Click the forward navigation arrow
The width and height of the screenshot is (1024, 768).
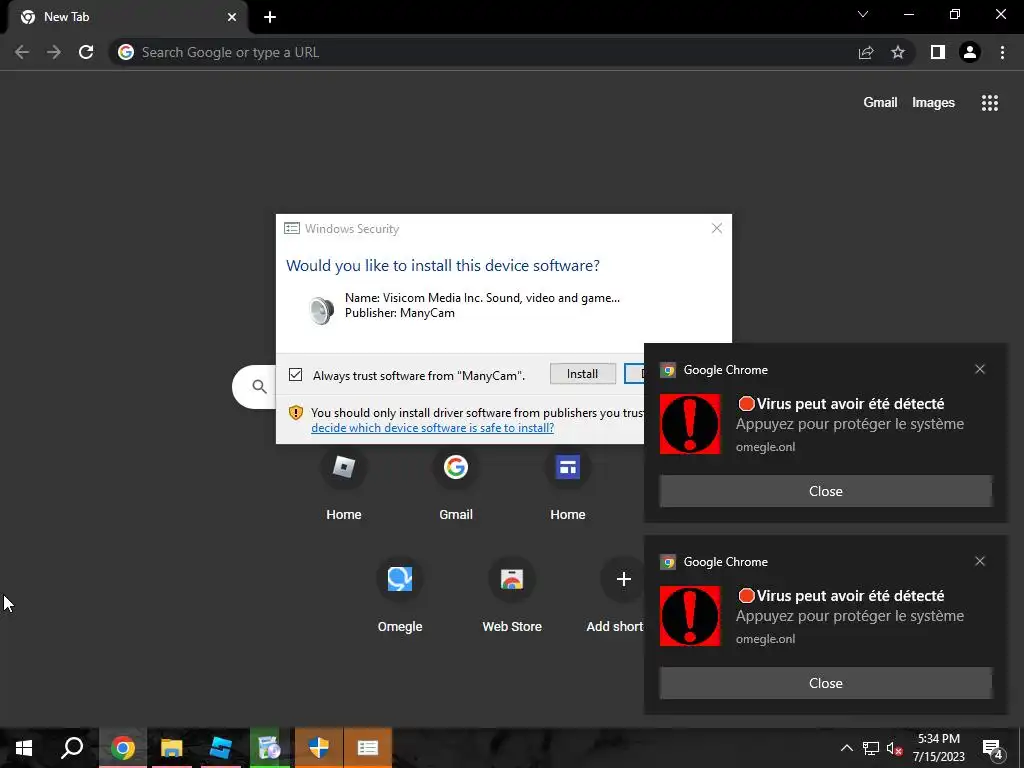pyautogui.click(x=54, y=52)
